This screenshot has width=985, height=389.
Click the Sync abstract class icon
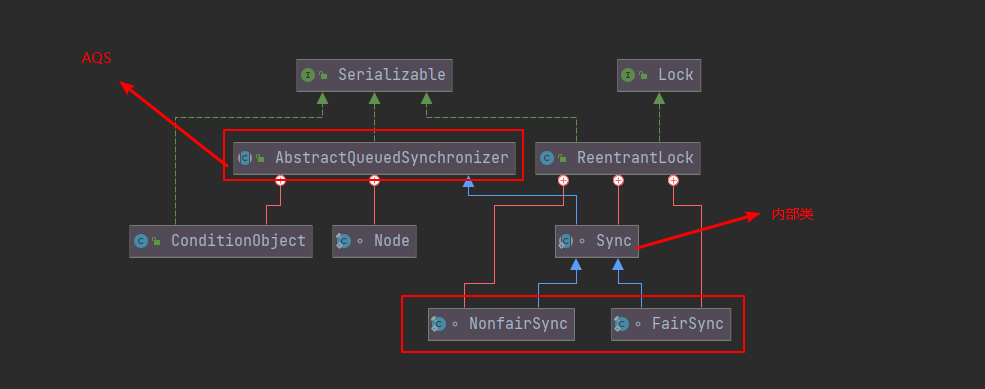pyautogui.click(x=566, y=241)
